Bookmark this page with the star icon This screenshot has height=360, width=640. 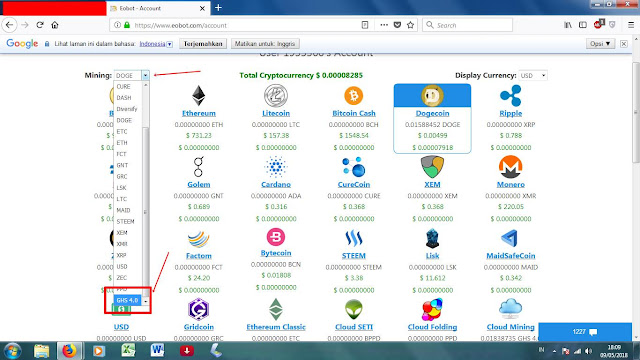[x=411, y=25]
